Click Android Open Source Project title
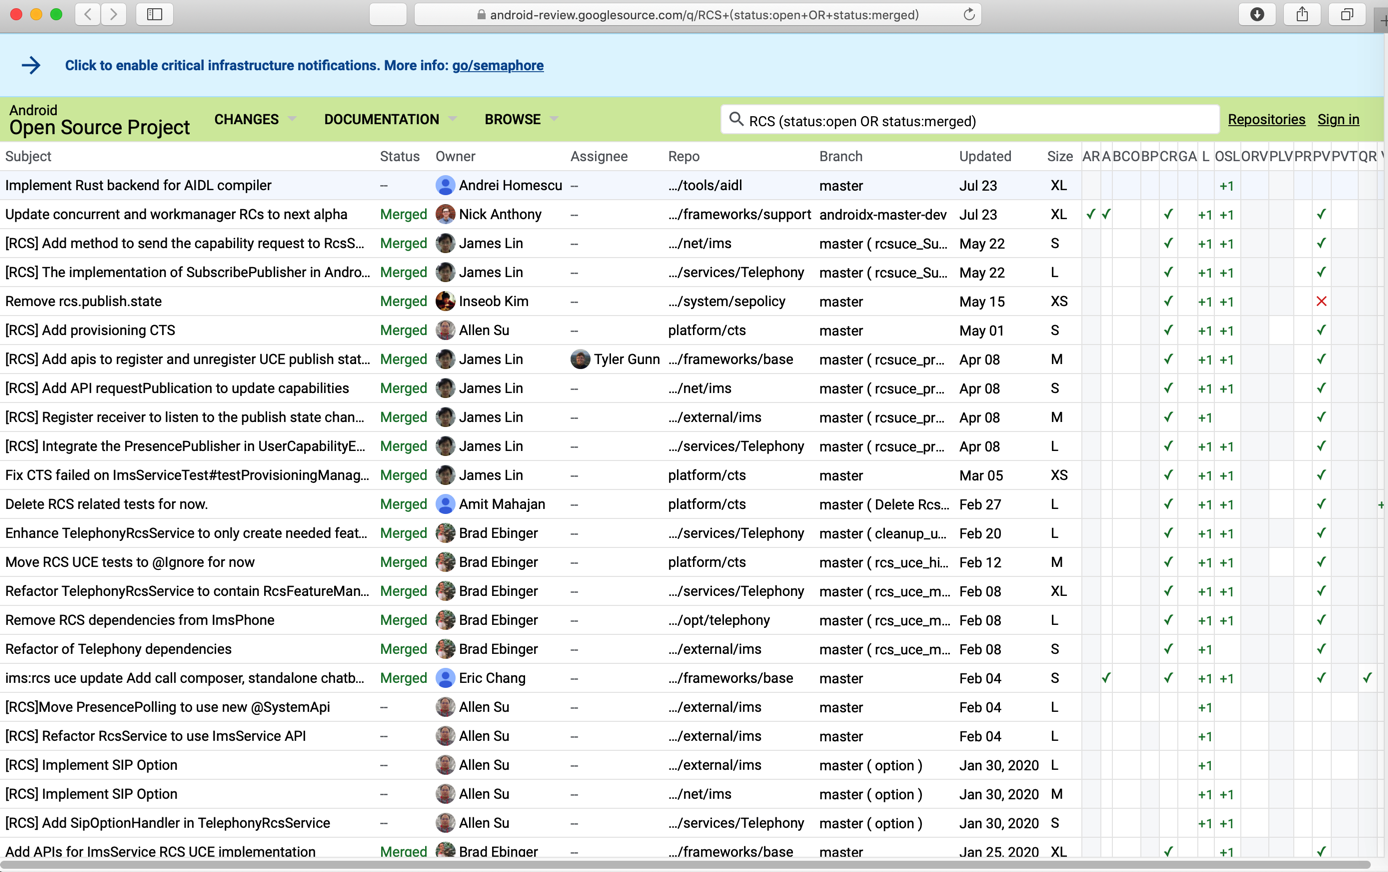The height and width of the screenshot is (872, 1388). (98, 120)
